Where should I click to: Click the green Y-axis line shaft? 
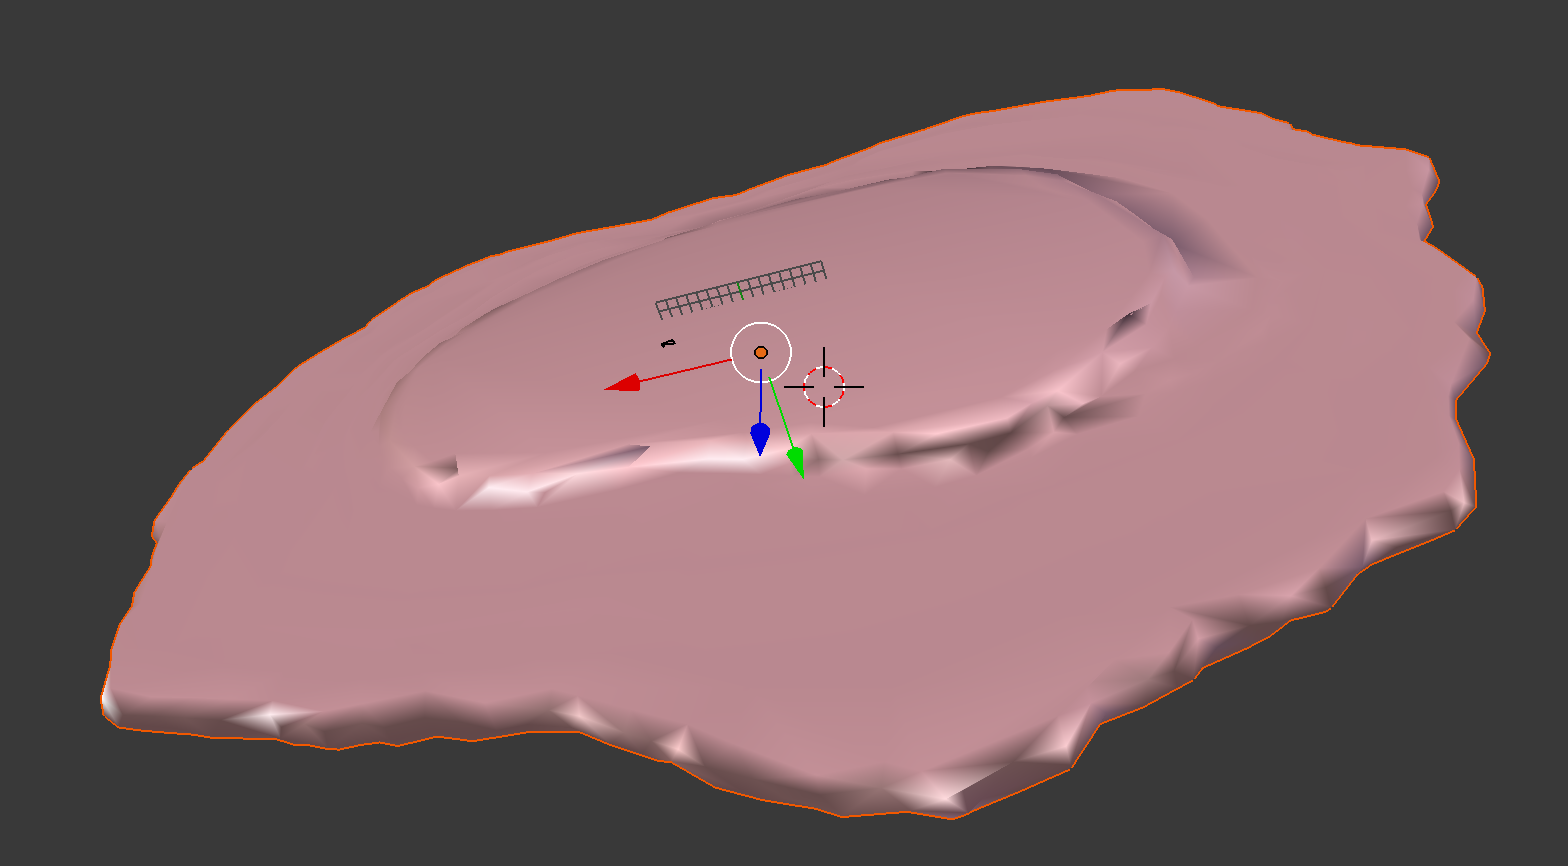pyautogui.click(x=781, y=415)
